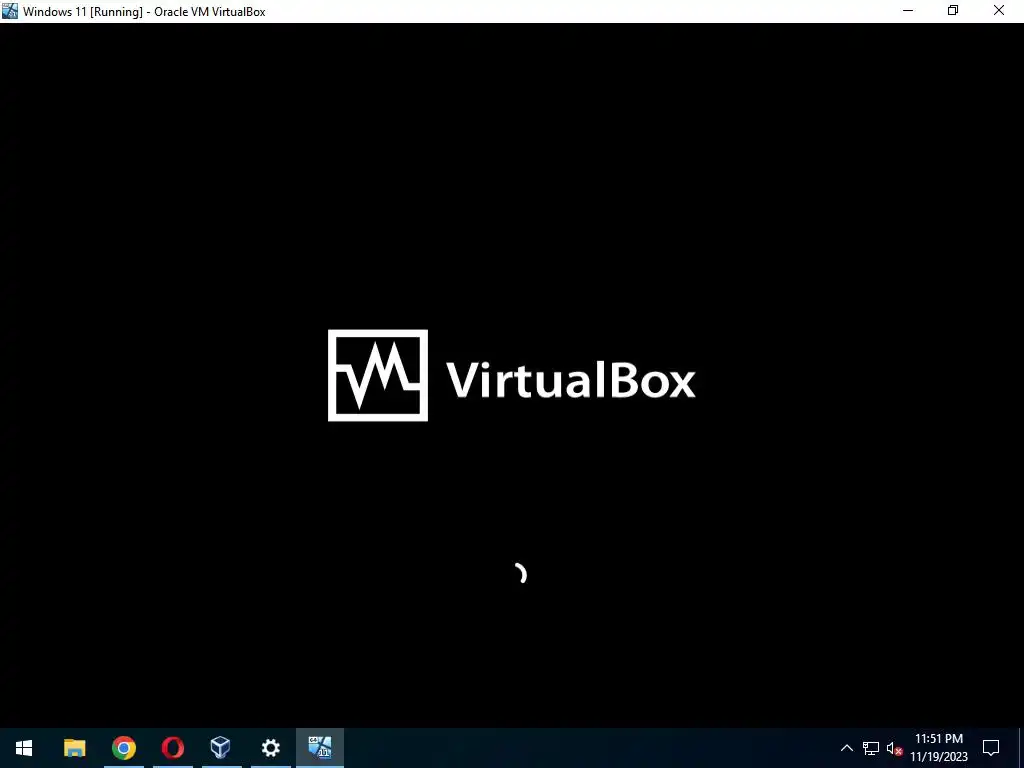The height and width of the screenshot is (768, 1024).
Task: Show hidden icons in the system tray
Action: tap(846, 748)
